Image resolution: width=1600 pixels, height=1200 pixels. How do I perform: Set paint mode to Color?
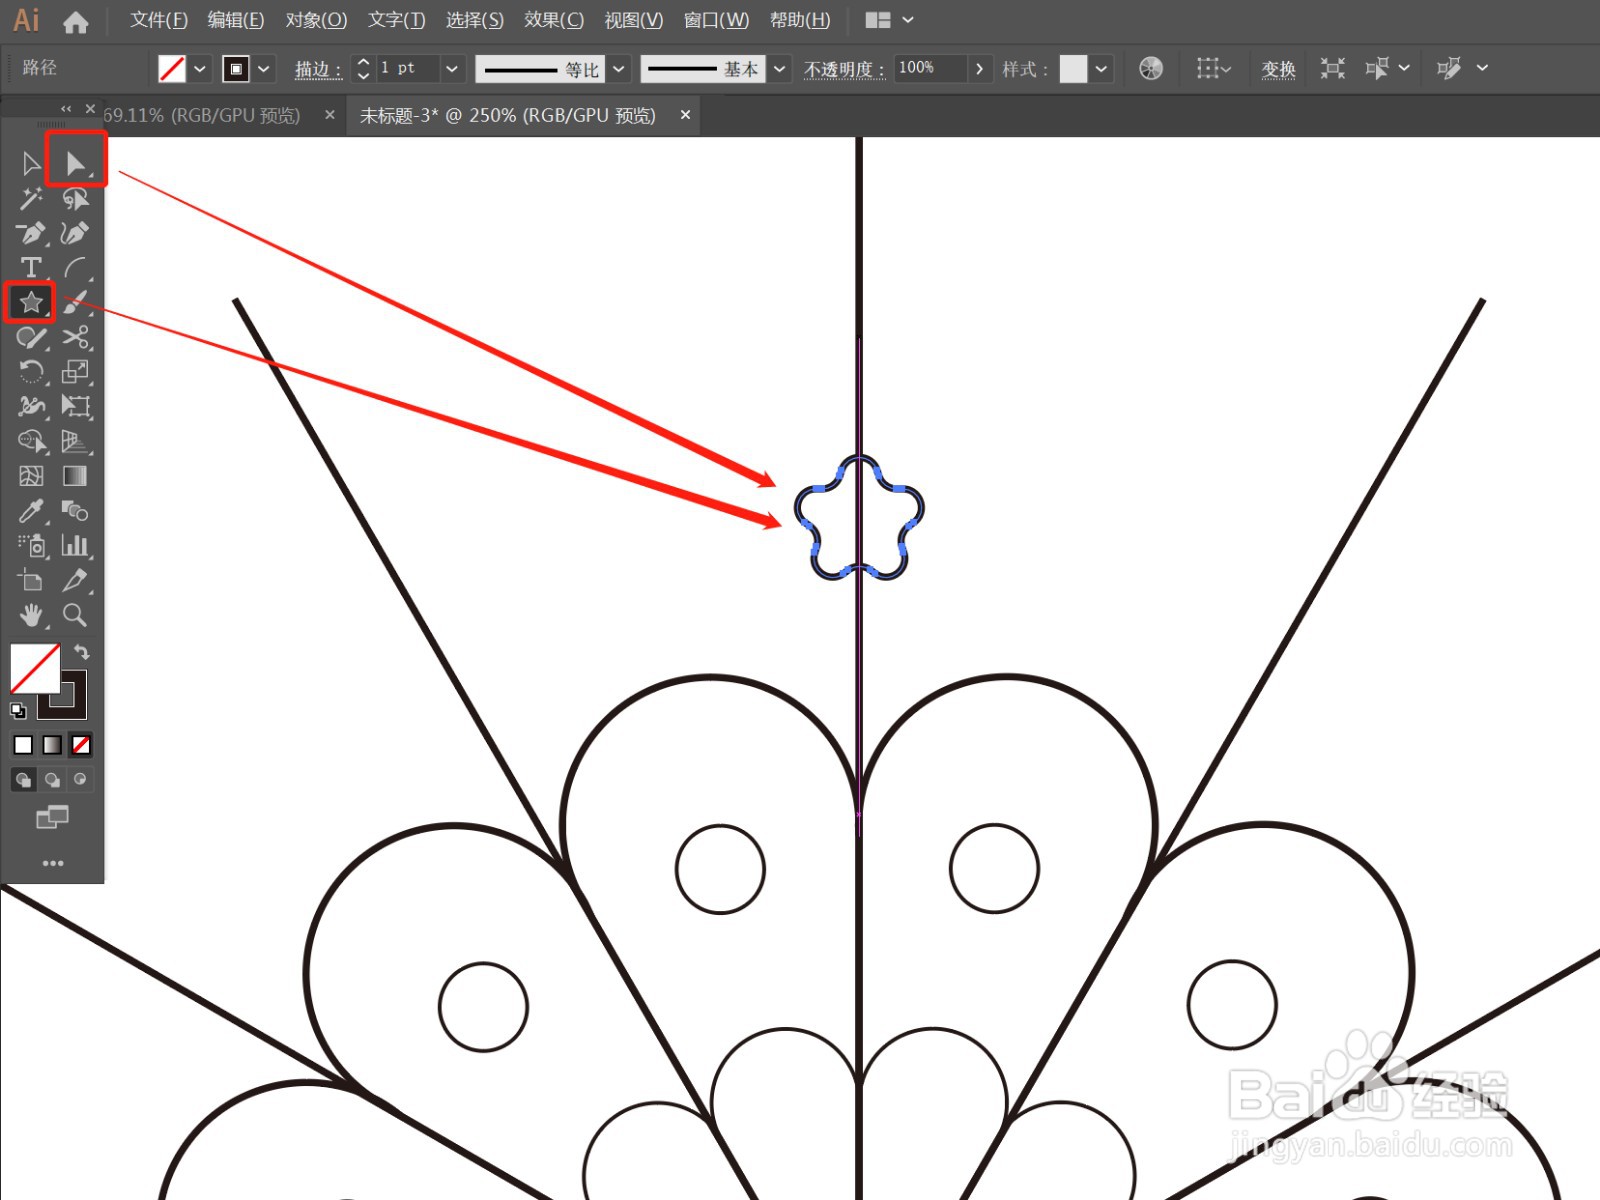(23, 745)
